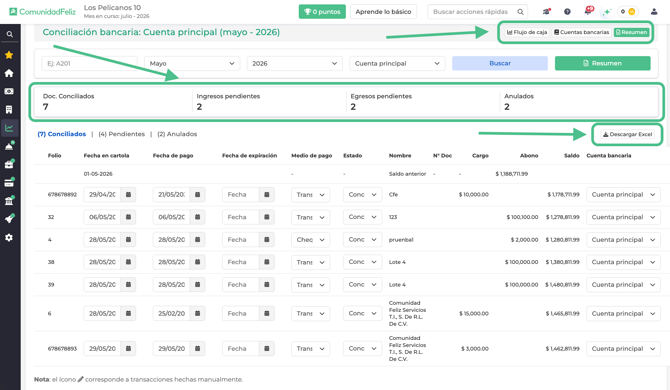The width and height of the screenshot is (670, 390).
Task: Open calendar for folio 32 fecha de pago
Action: click(x=197, y=217)
